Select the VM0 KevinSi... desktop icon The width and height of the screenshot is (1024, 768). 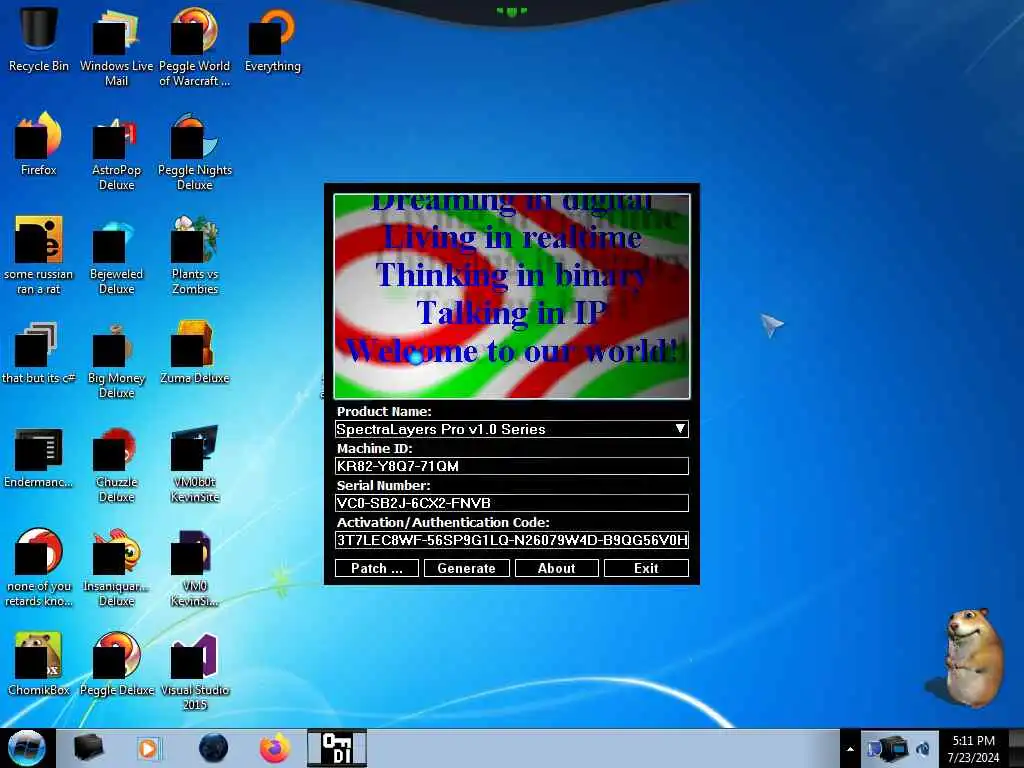195,568
